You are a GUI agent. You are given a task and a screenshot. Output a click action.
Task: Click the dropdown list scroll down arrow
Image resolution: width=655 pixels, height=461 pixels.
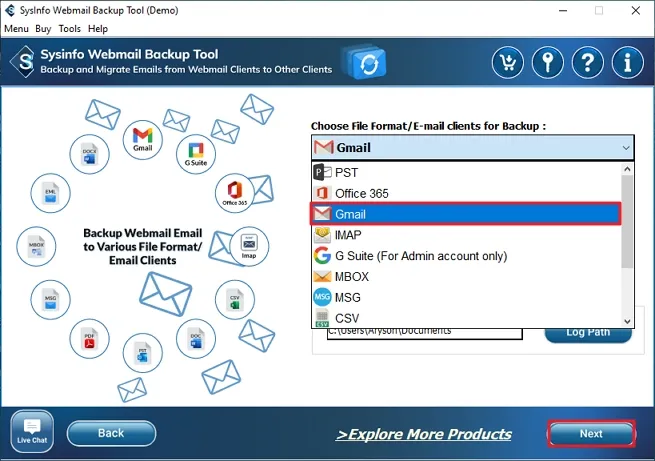tap(627, 321)
